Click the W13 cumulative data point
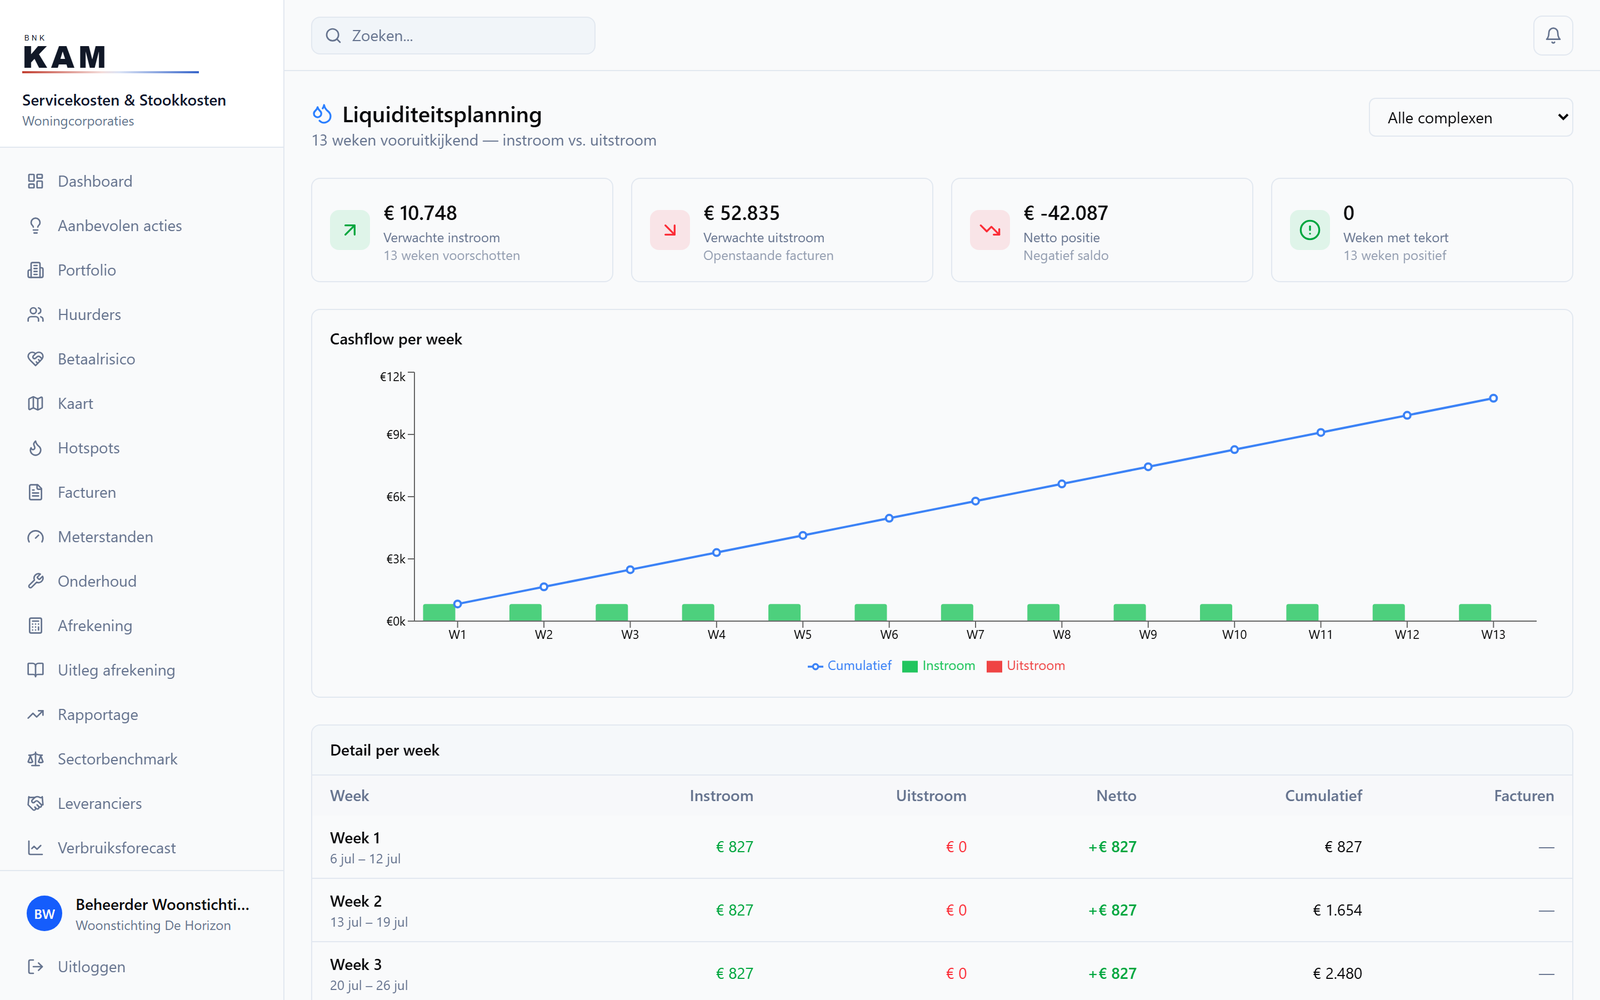 click(1493, 398)
